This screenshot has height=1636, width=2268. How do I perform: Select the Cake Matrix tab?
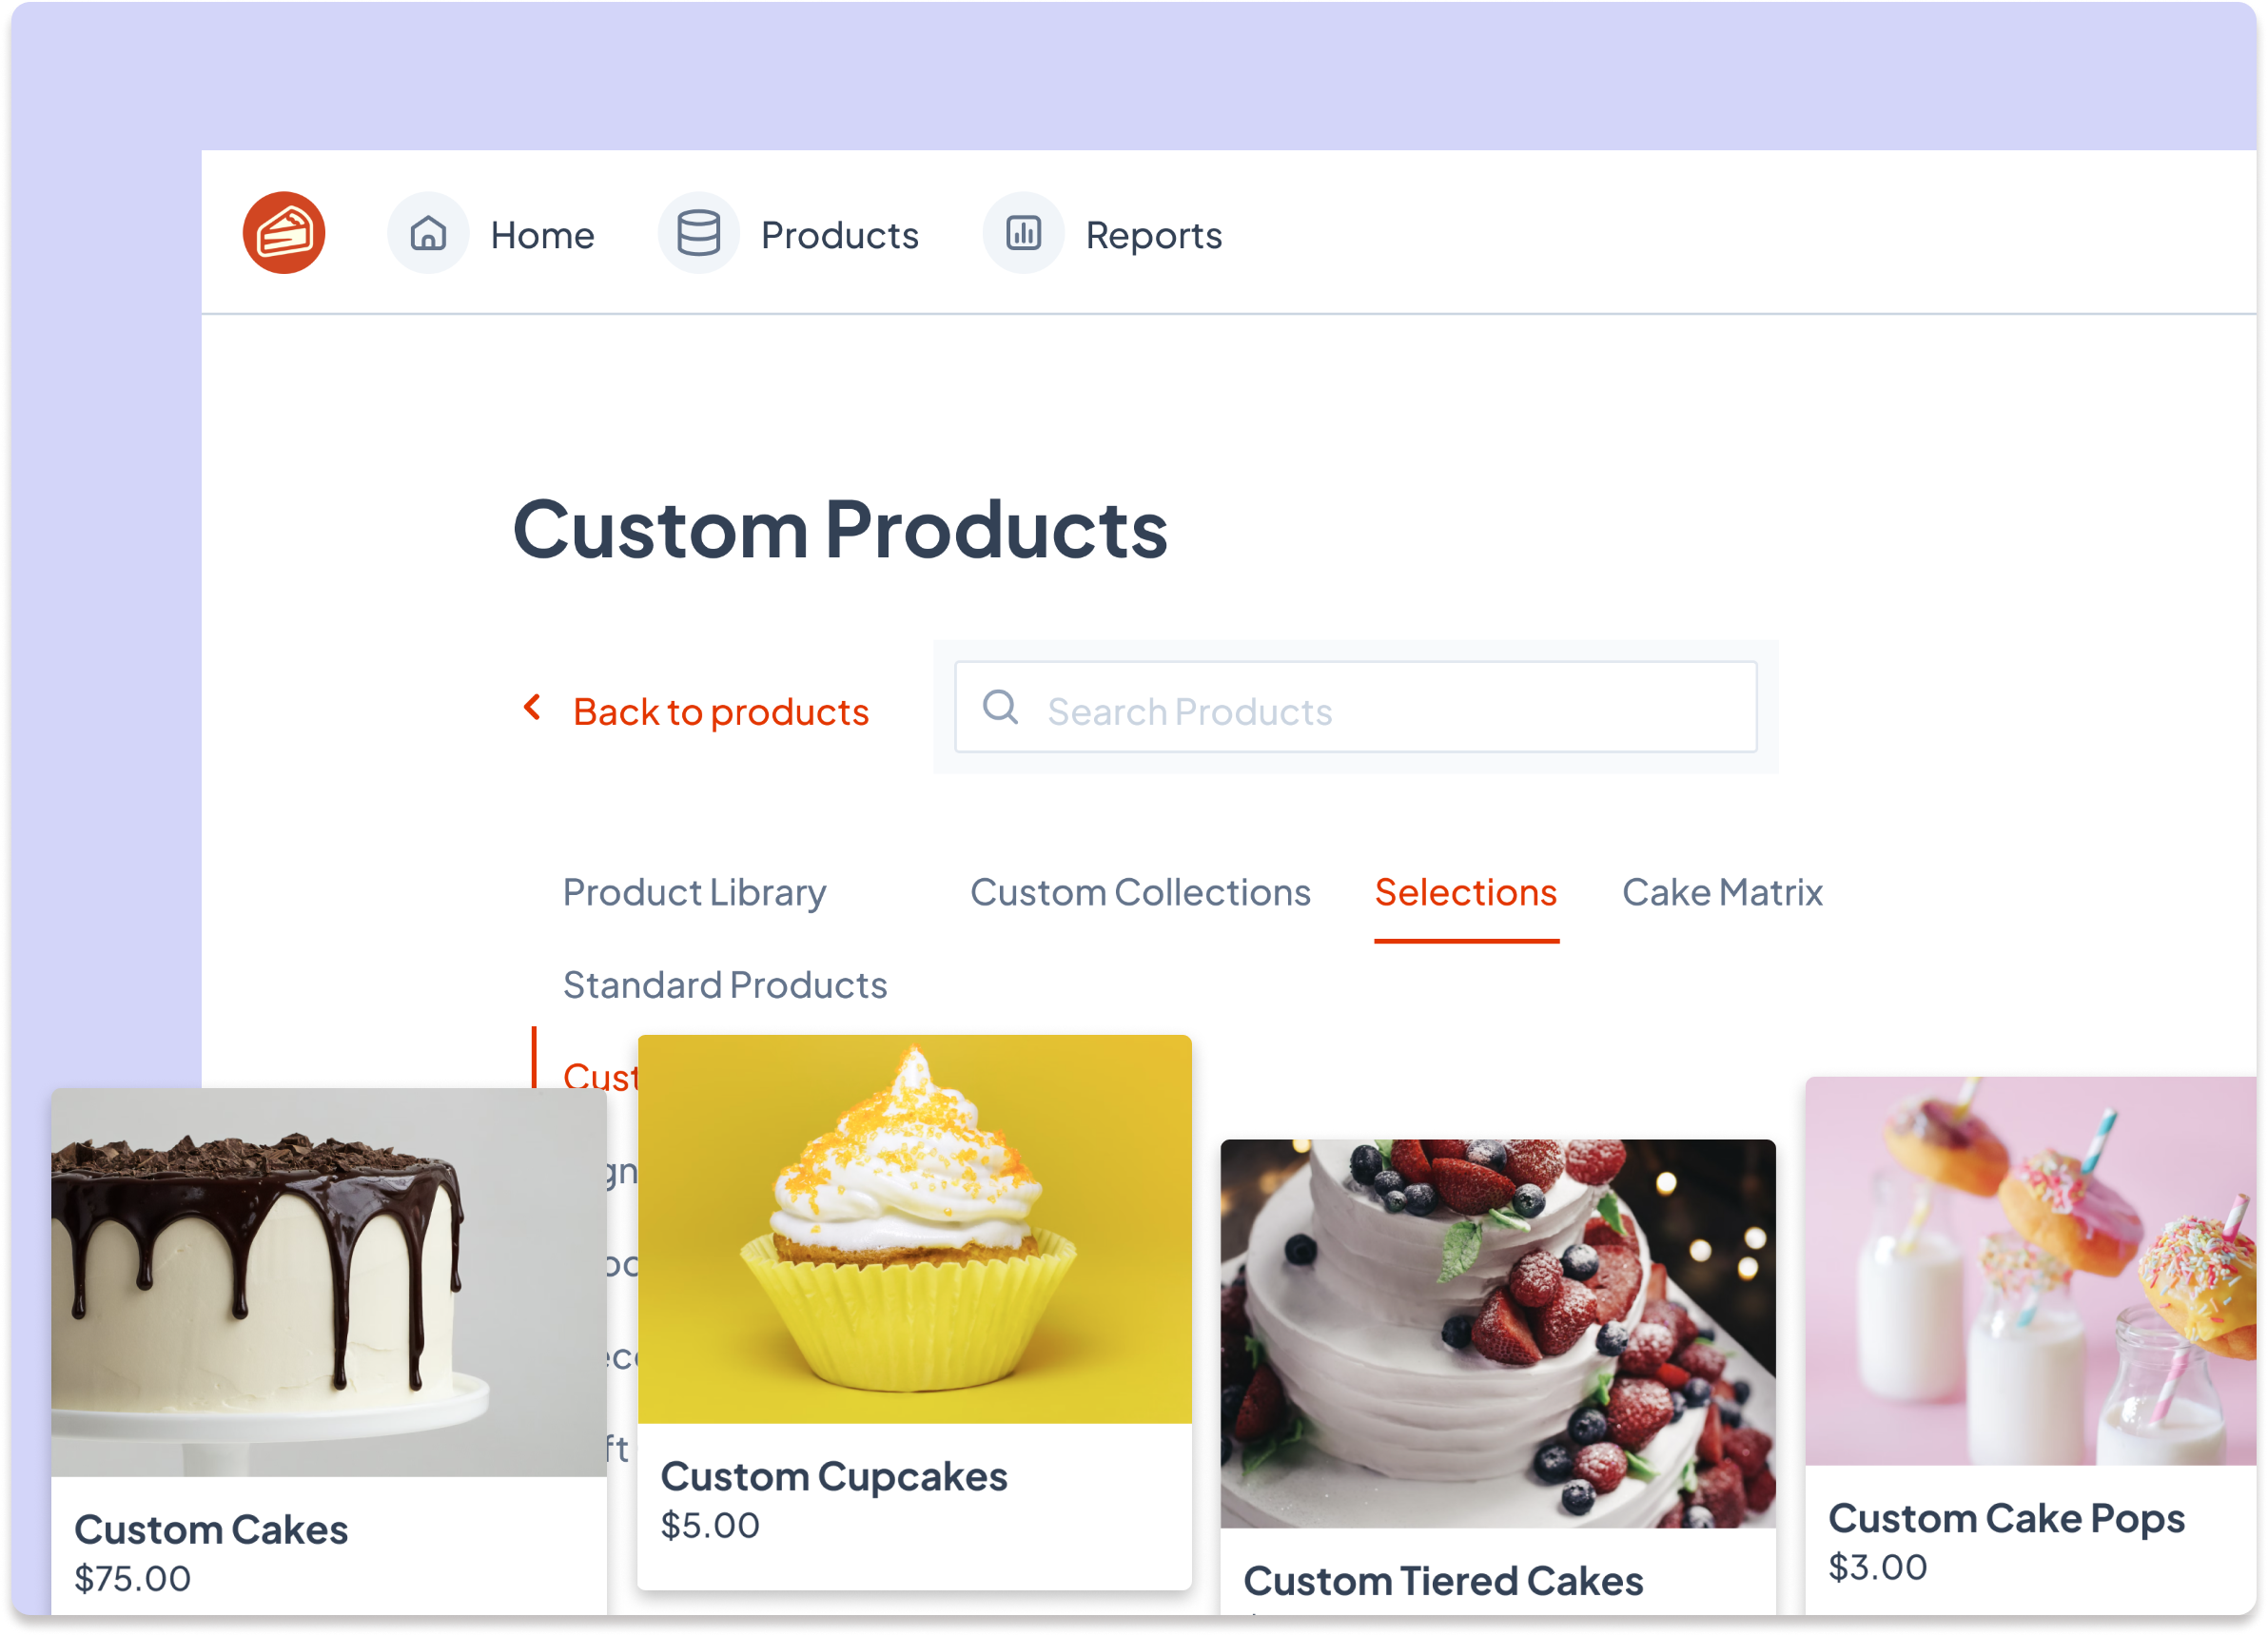[1722, 892]
